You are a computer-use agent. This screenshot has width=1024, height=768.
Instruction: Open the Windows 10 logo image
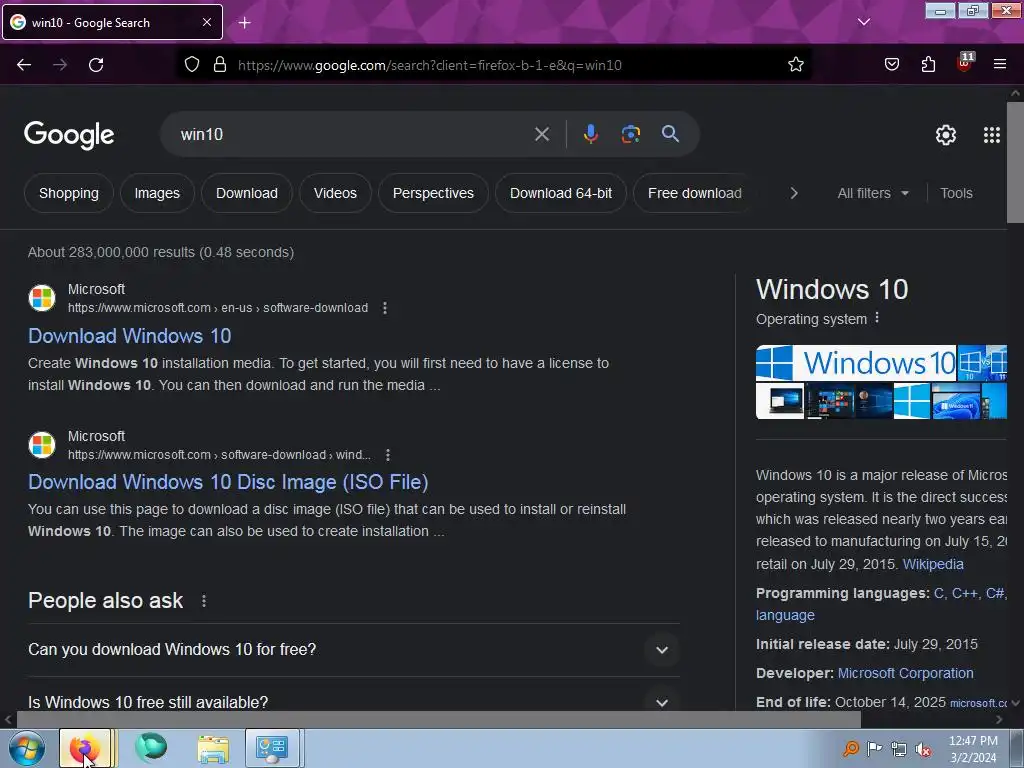(x=856, y=362)
